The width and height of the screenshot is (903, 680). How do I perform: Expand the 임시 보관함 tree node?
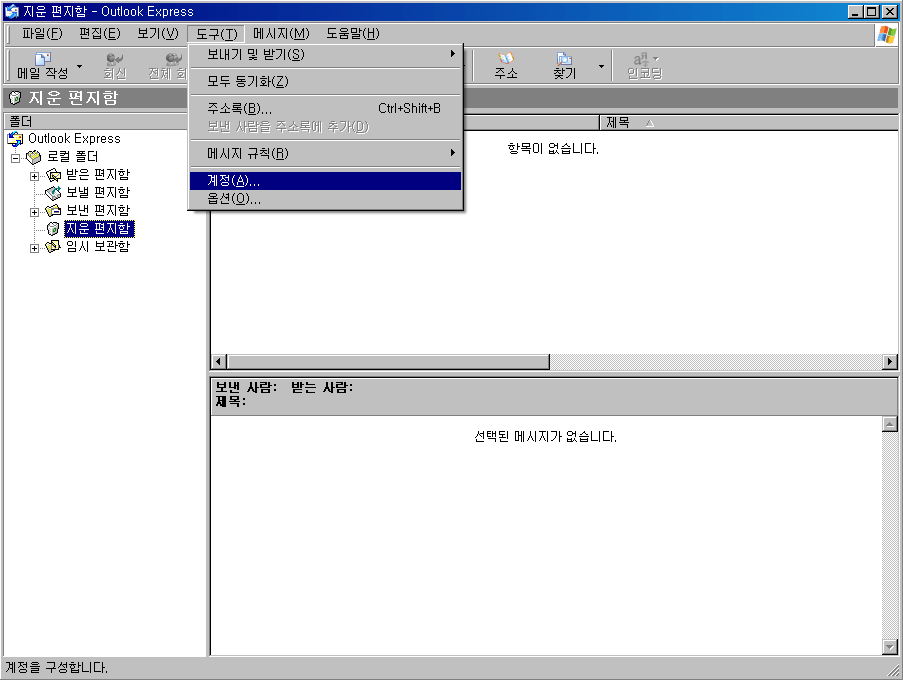point(35,249)
